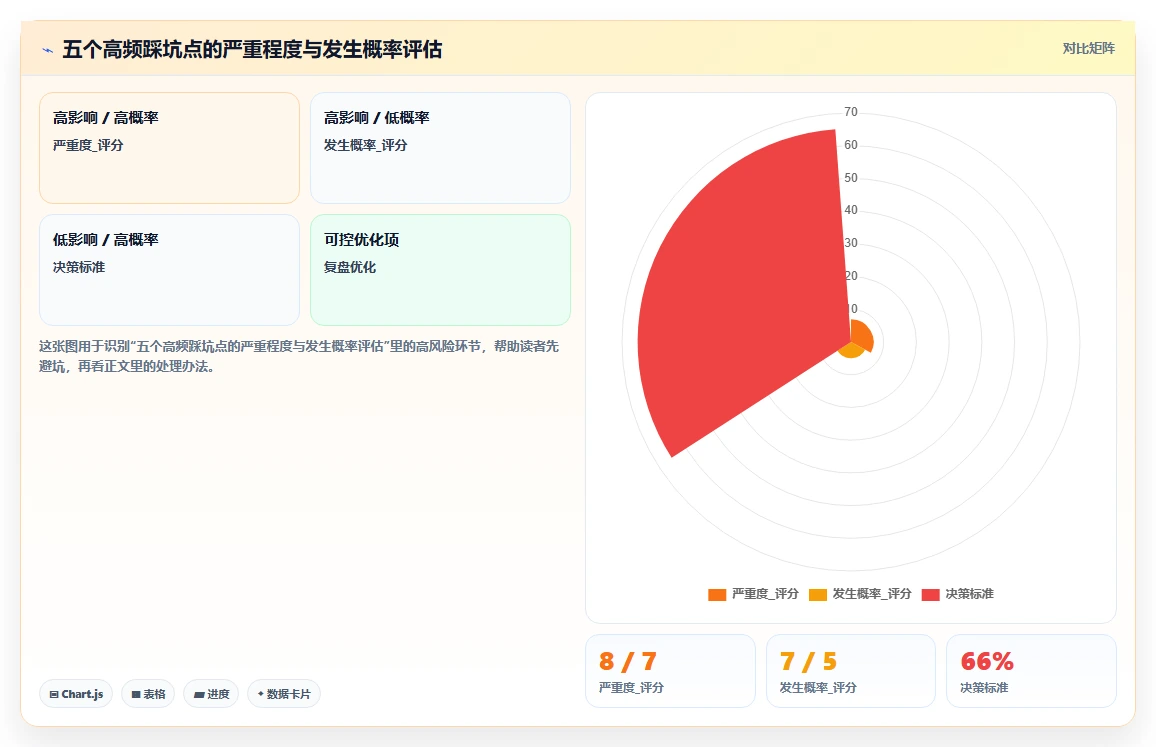Toggle 发生概率_评分 legend swatch in chart

(x=818, y=594)
